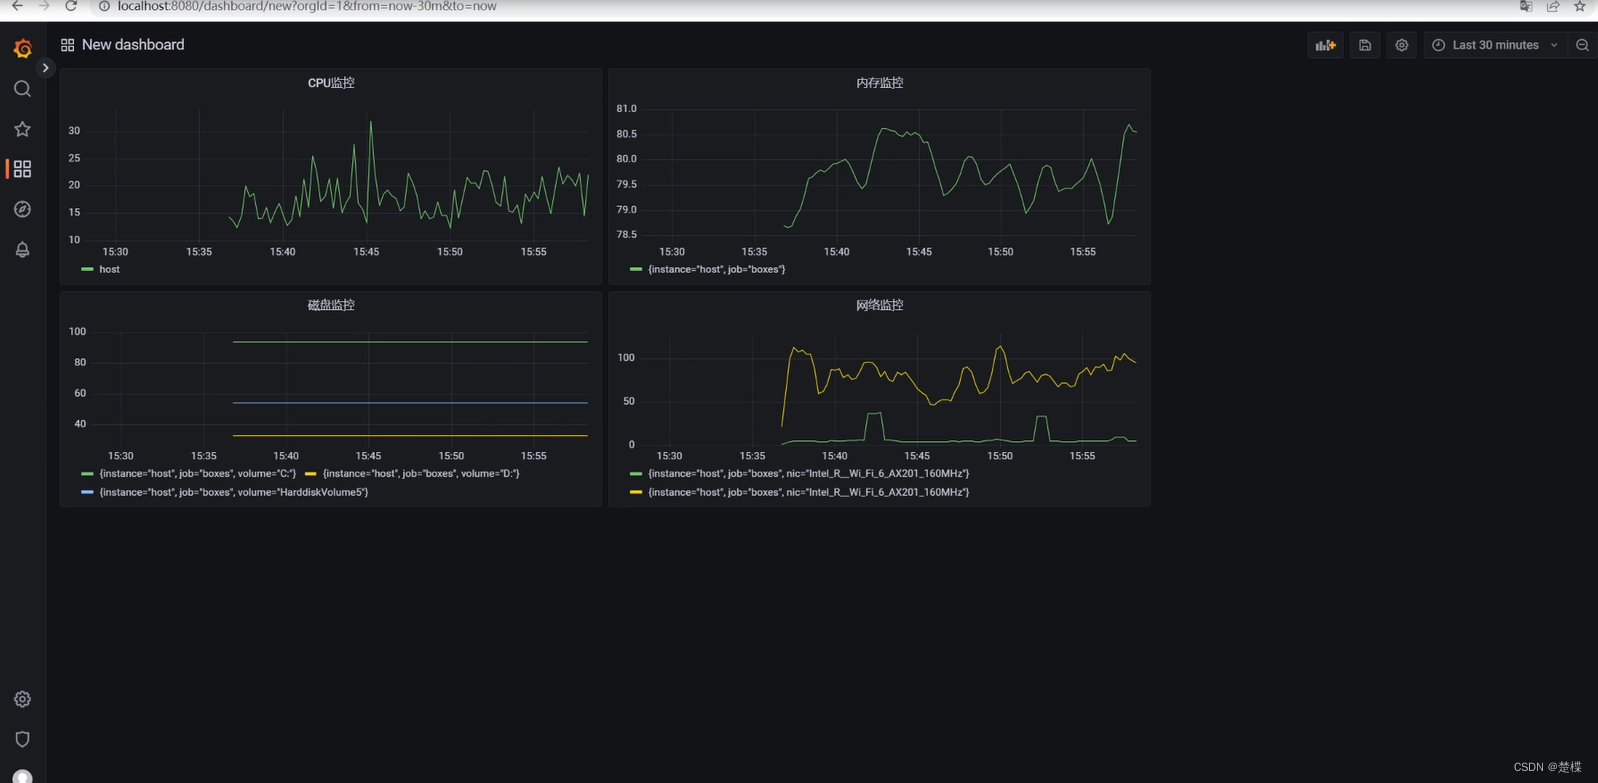Screen dimensions: 1598x783
Task: Expand the sidebar with arrow toggle
Action: pos(45,68)
